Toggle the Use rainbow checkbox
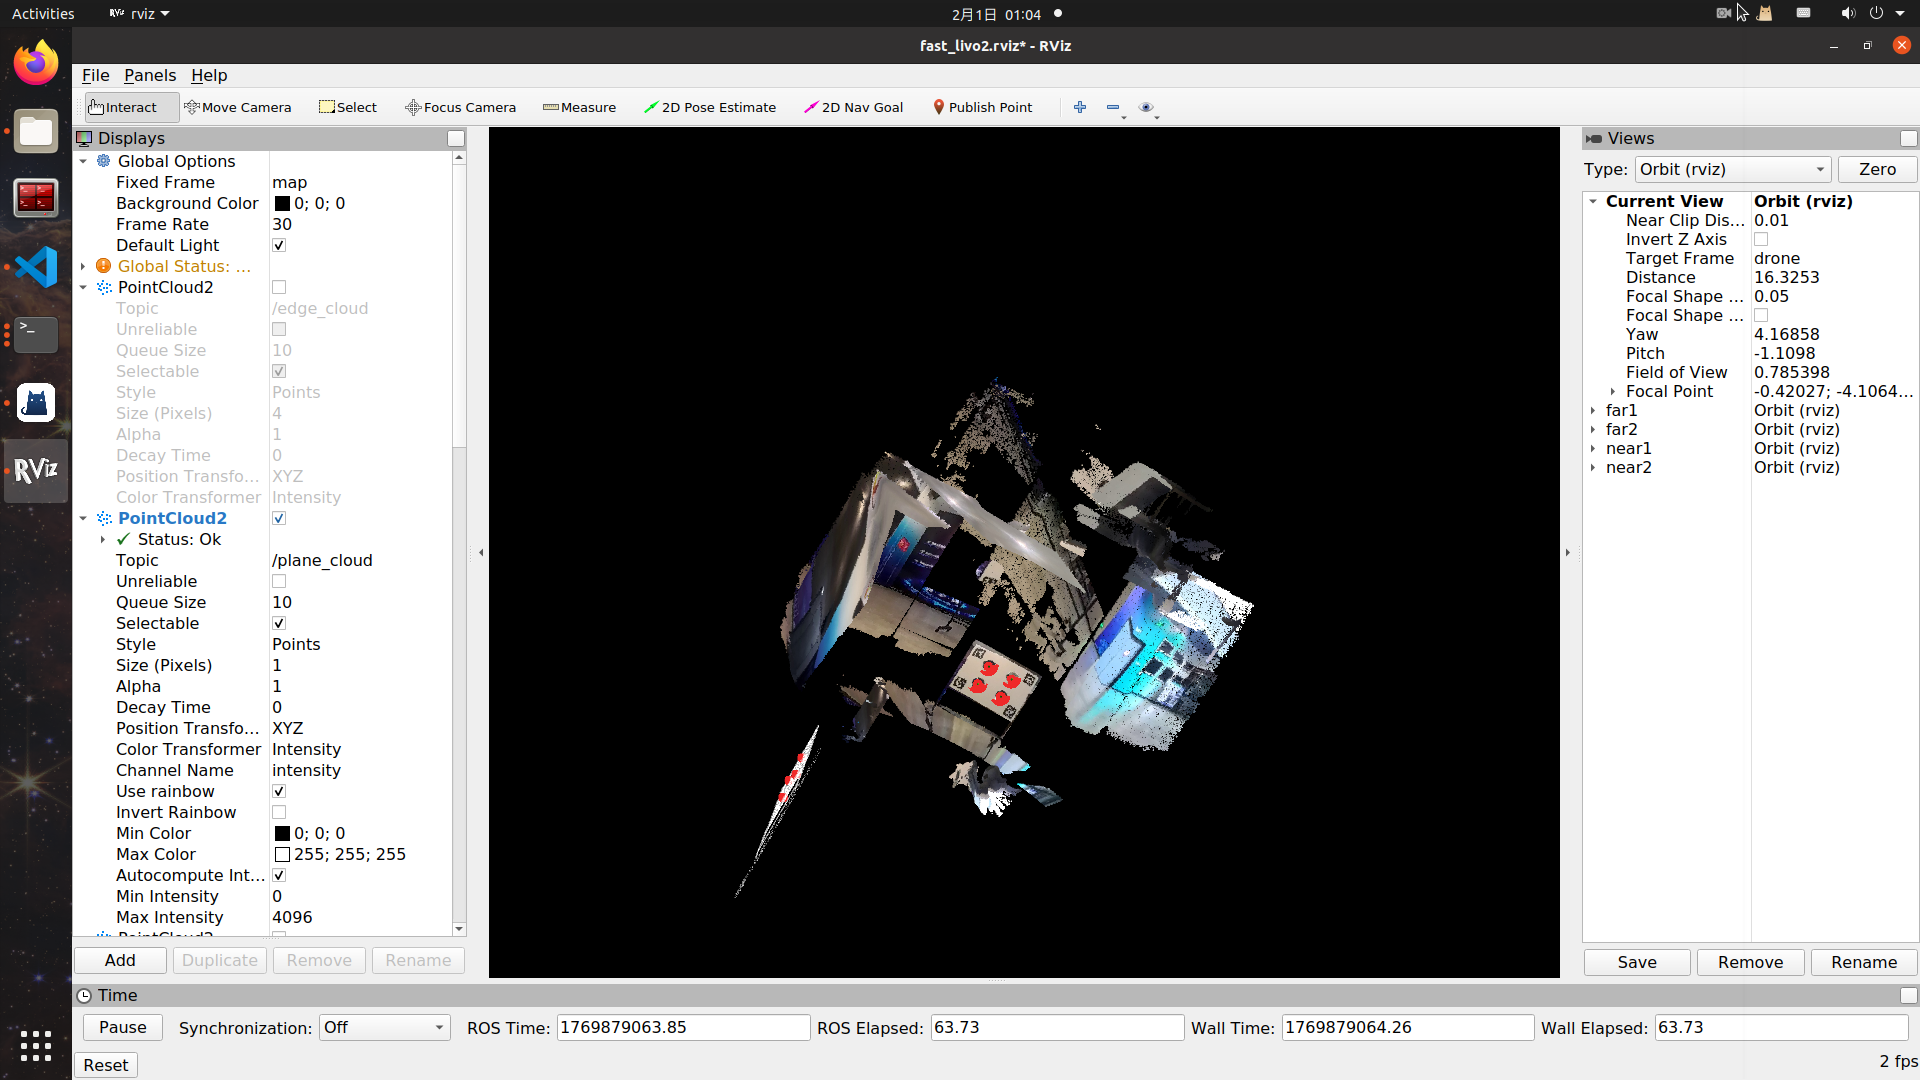Screen dimensions: 1920x1080 click(x=279, y=791)
